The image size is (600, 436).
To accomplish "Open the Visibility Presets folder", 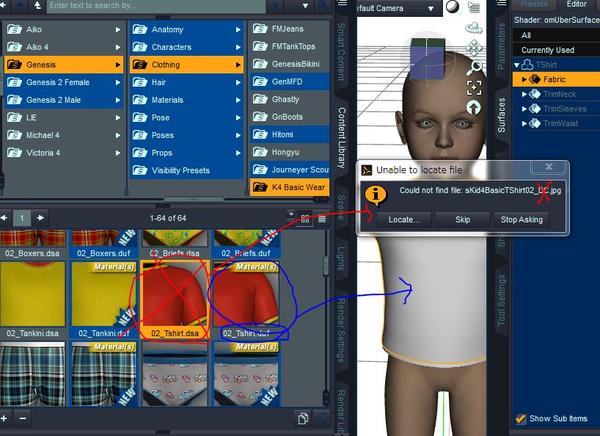I will (x=186, y=170).
